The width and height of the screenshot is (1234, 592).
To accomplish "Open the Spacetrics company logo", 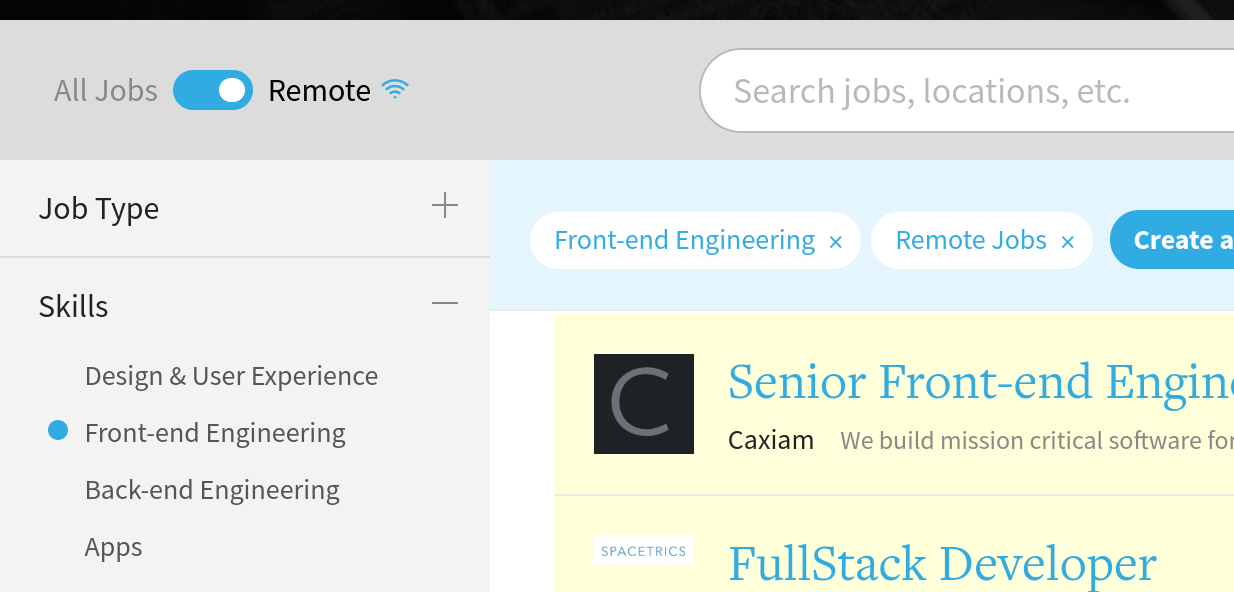I will tap(644, 551).
